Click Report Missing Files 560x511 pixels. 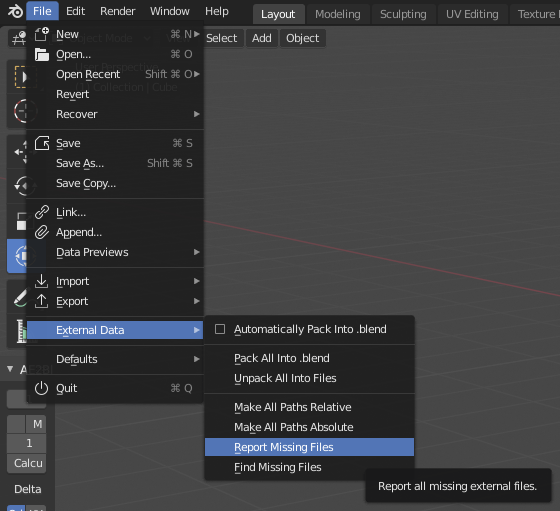point(309,447)
